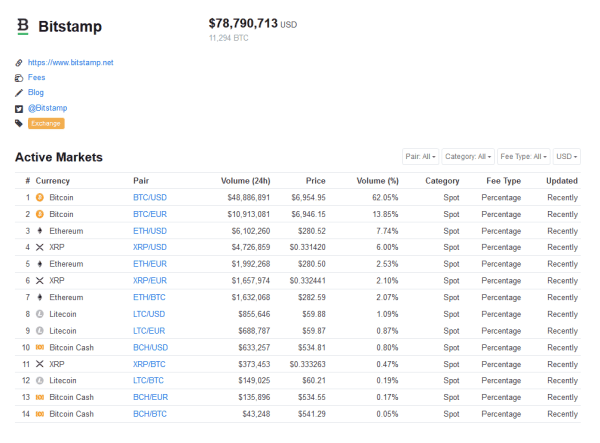Open the Fee Type: All dropdown

coord(523,156)
